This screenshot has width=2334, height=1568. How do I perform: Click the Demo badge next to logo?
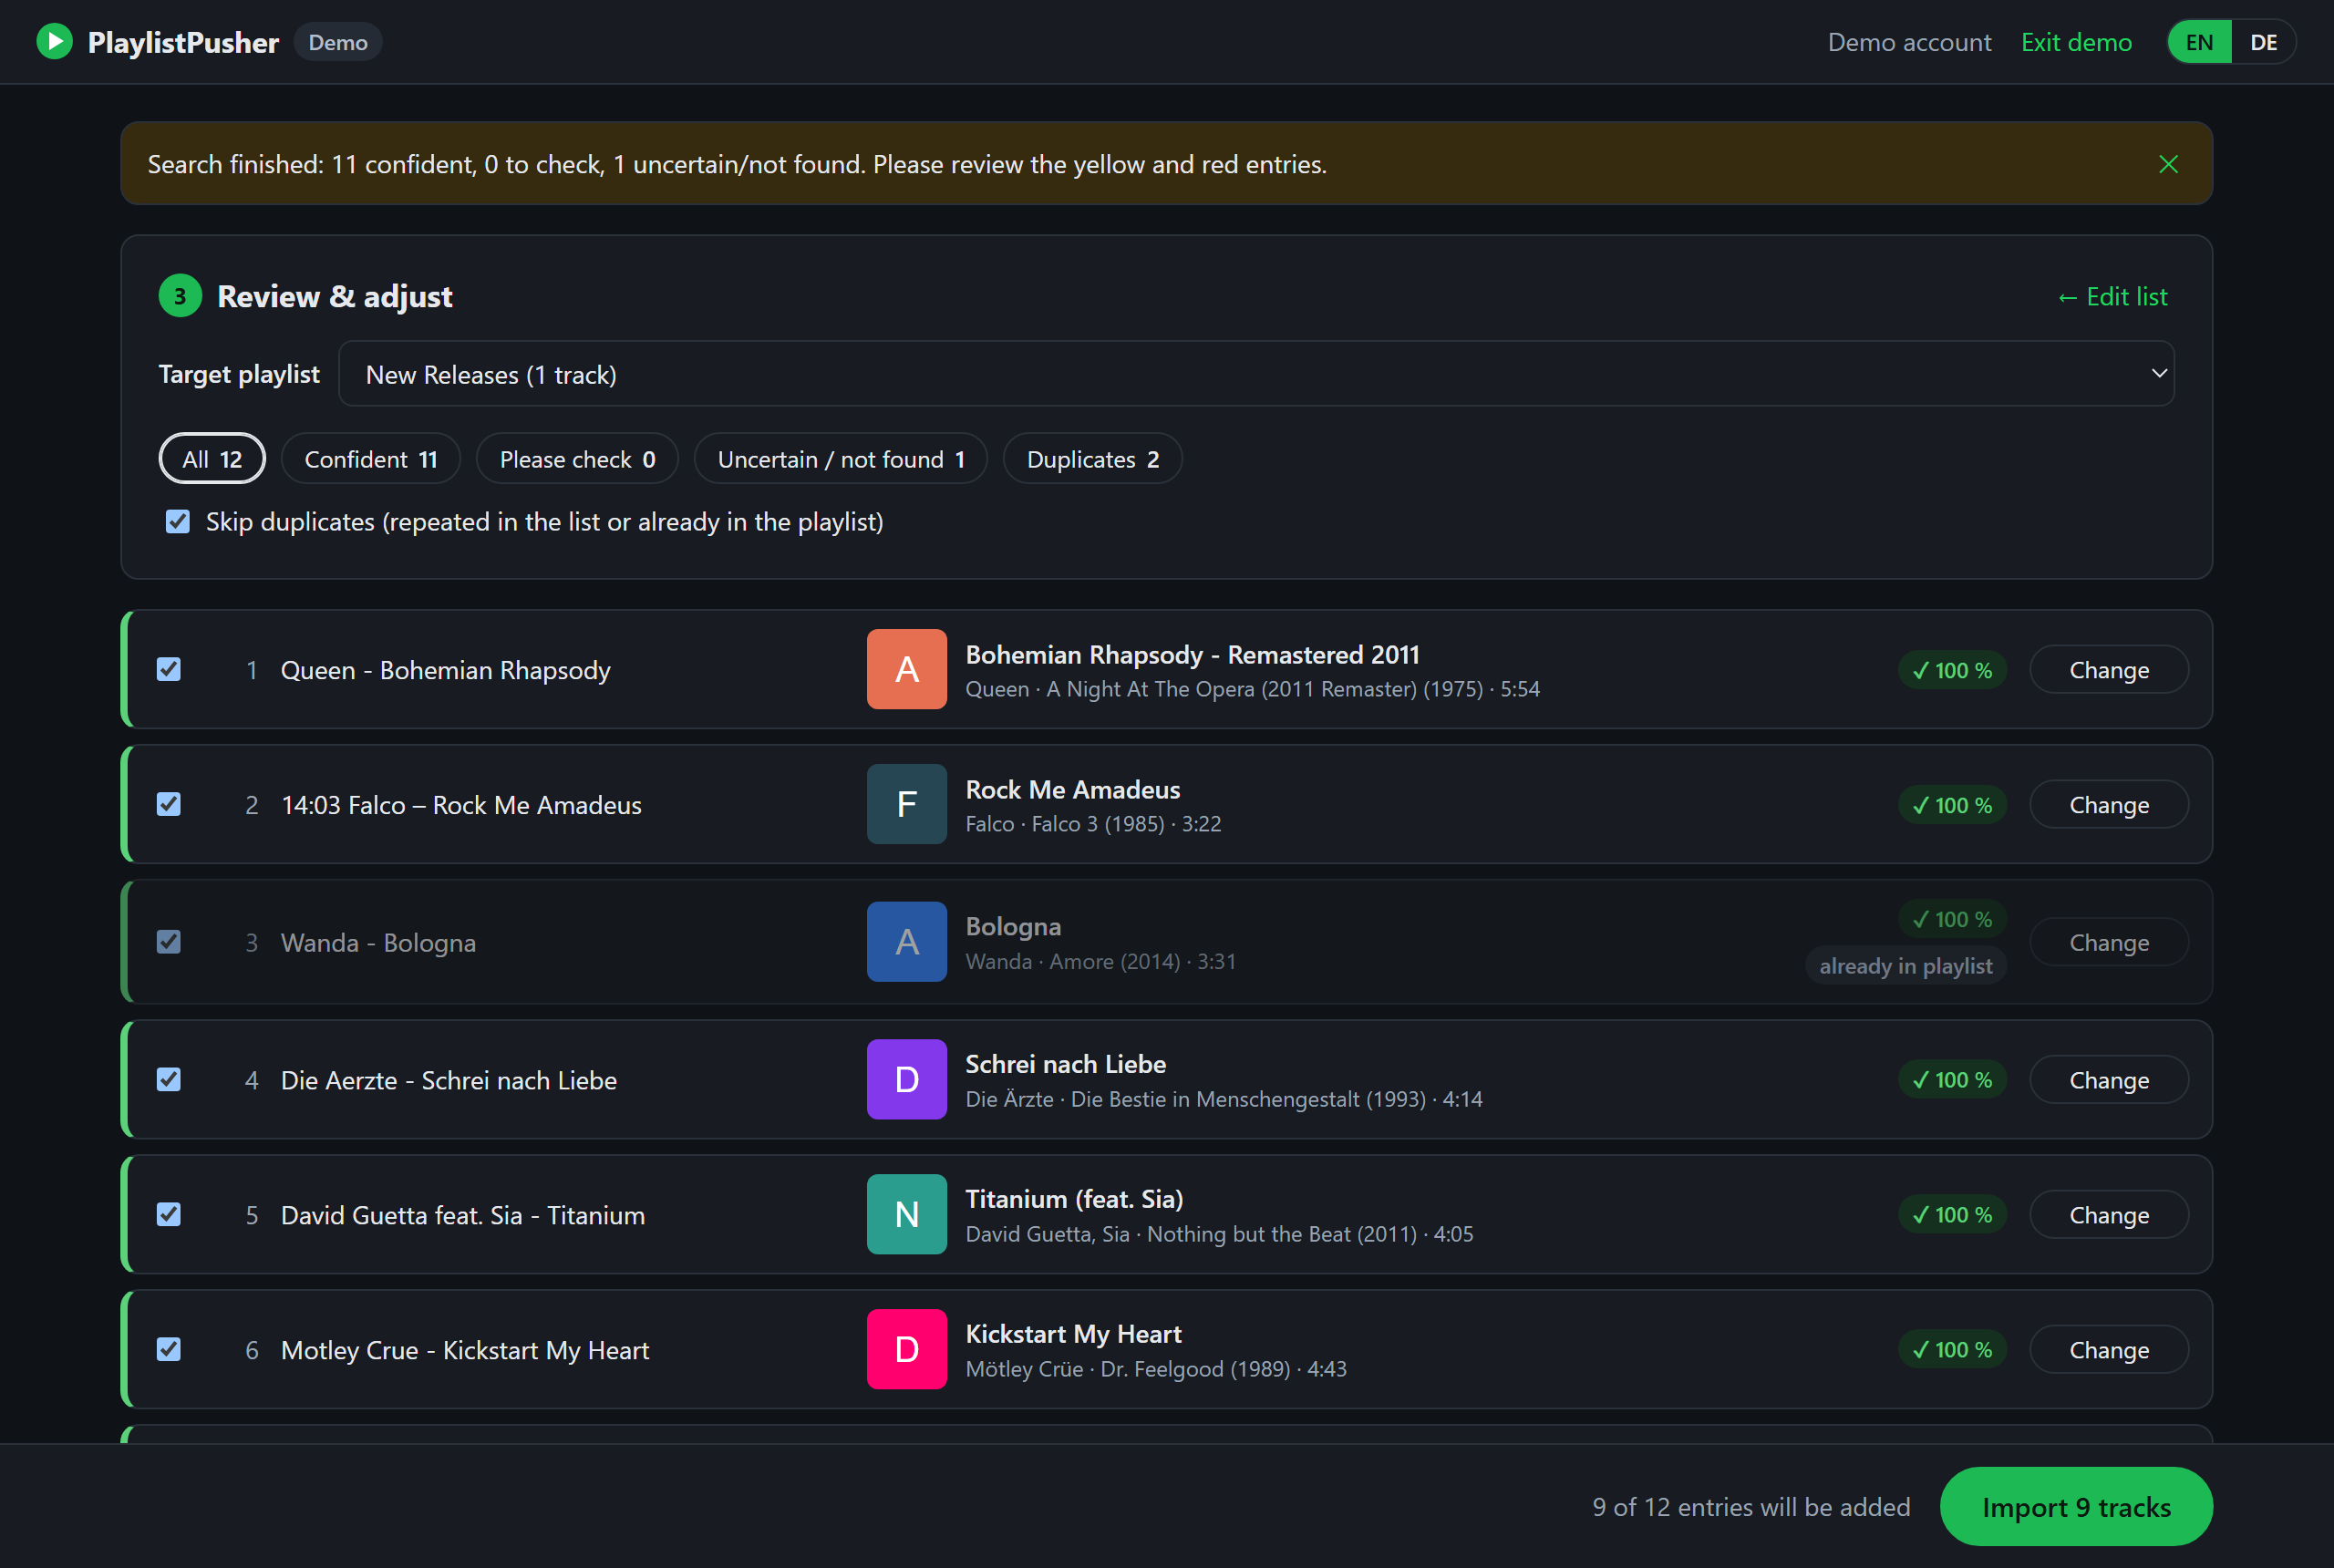[x=338, y=42]
